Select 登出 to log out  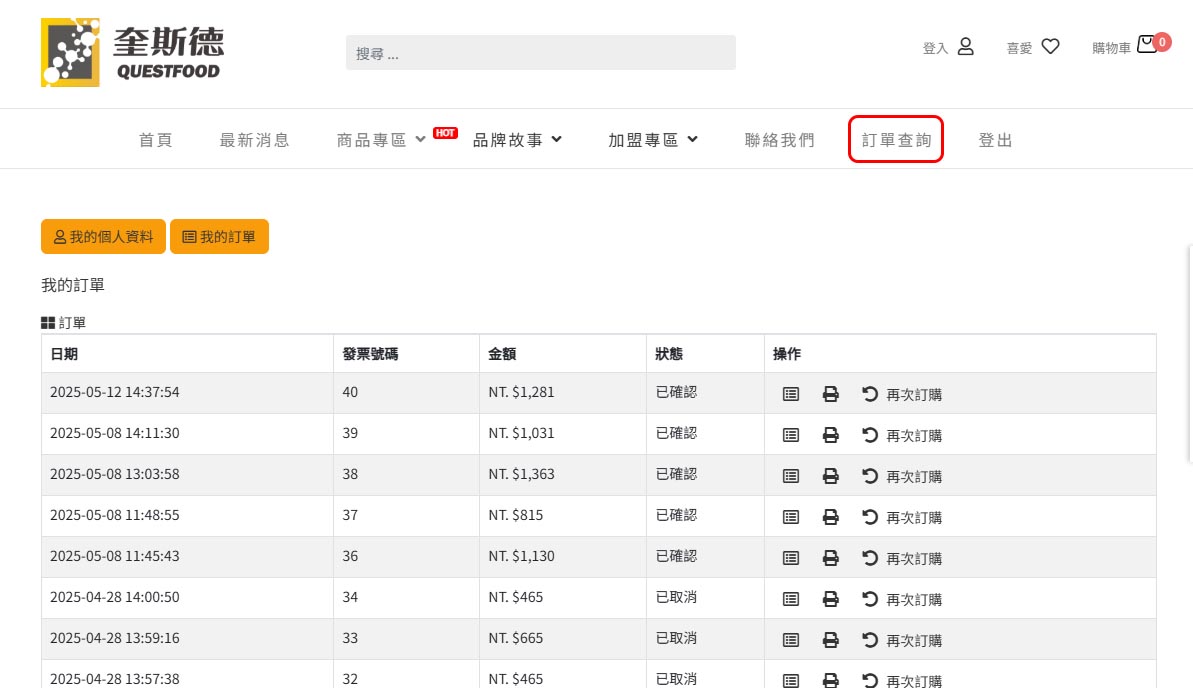pos(995,140)
